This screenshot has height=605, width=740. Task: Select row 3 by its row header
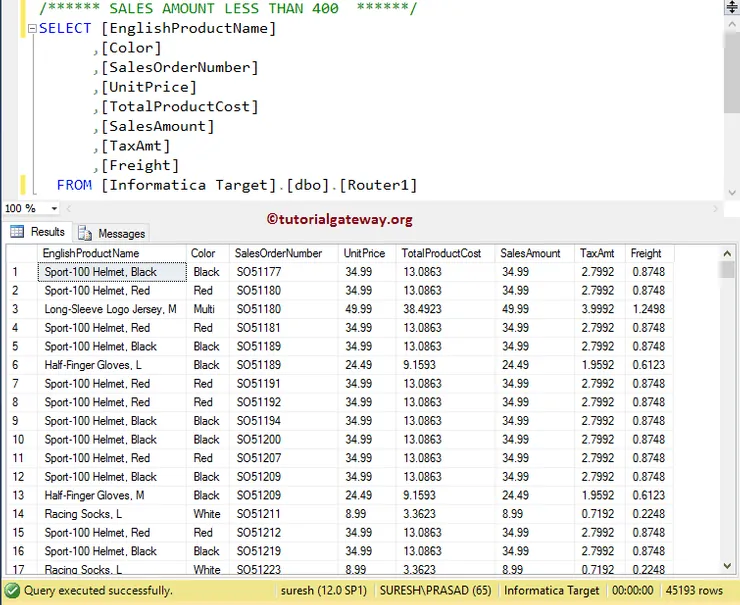(20, 309)
